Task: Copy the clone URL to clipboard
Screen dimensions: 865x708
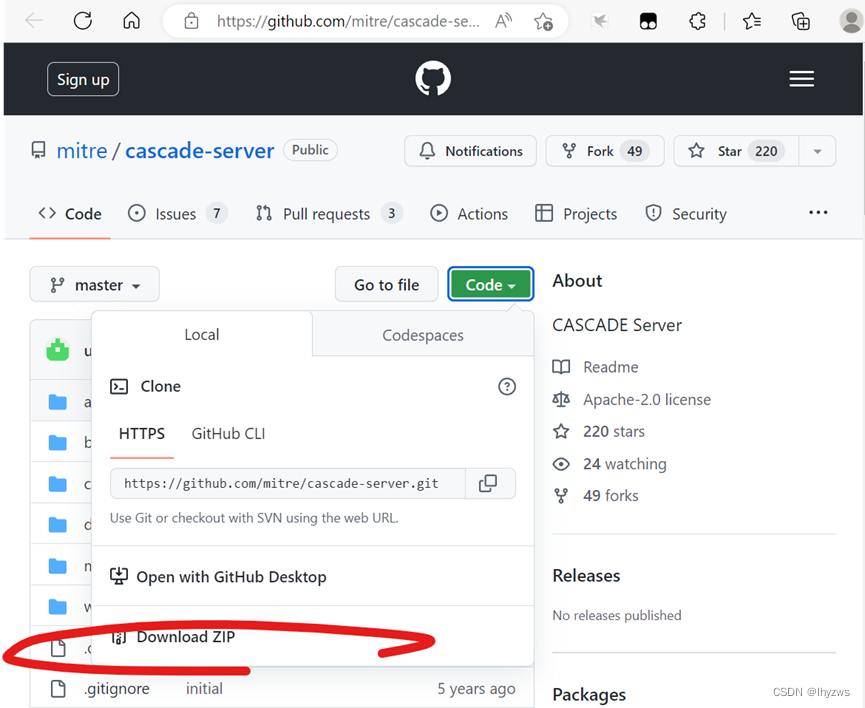Action: tap(488, 483)
